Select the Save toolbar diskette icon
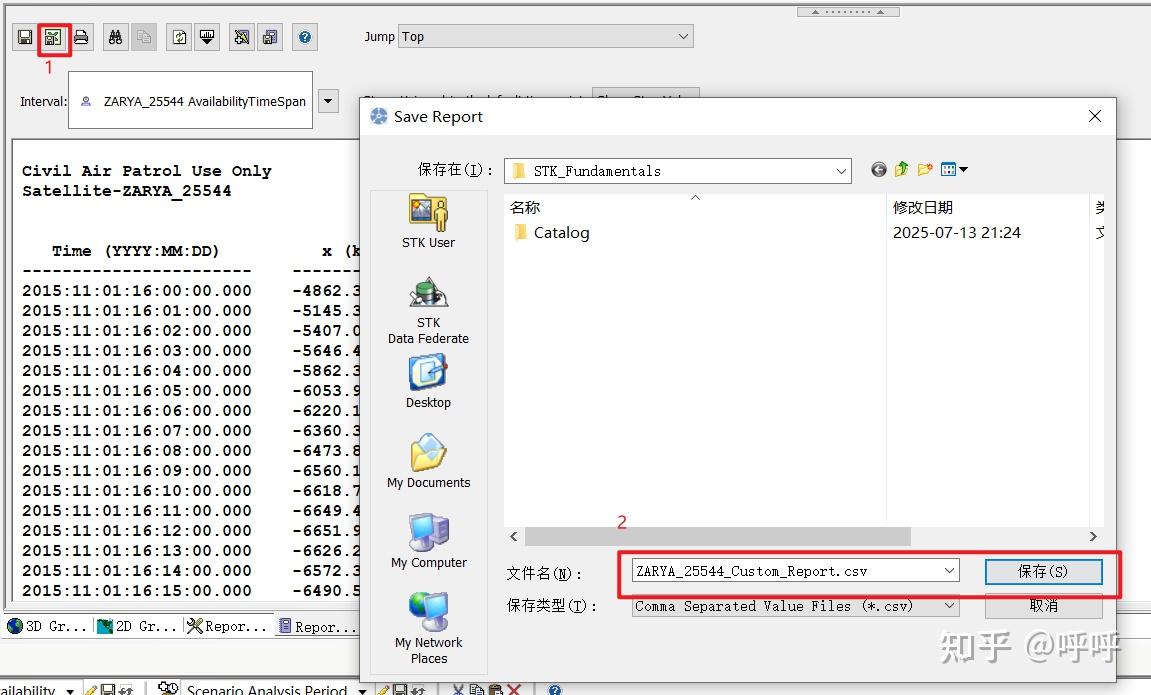The height and width of the screenshot is (695, 1151). 24,36
